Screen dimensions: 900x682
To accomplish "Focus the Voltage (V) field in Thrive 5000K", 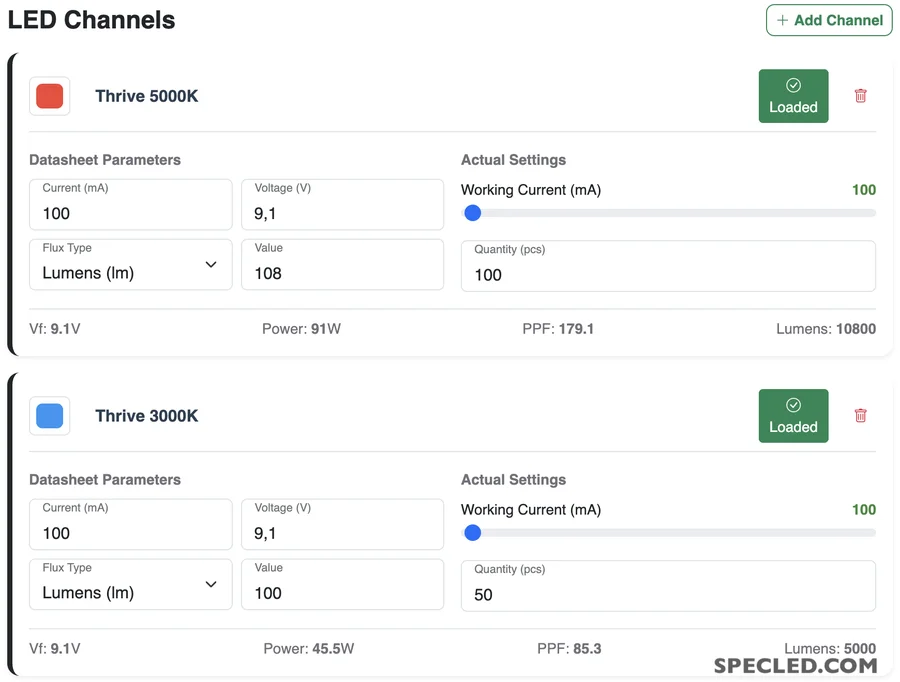I will pos(343,204).
